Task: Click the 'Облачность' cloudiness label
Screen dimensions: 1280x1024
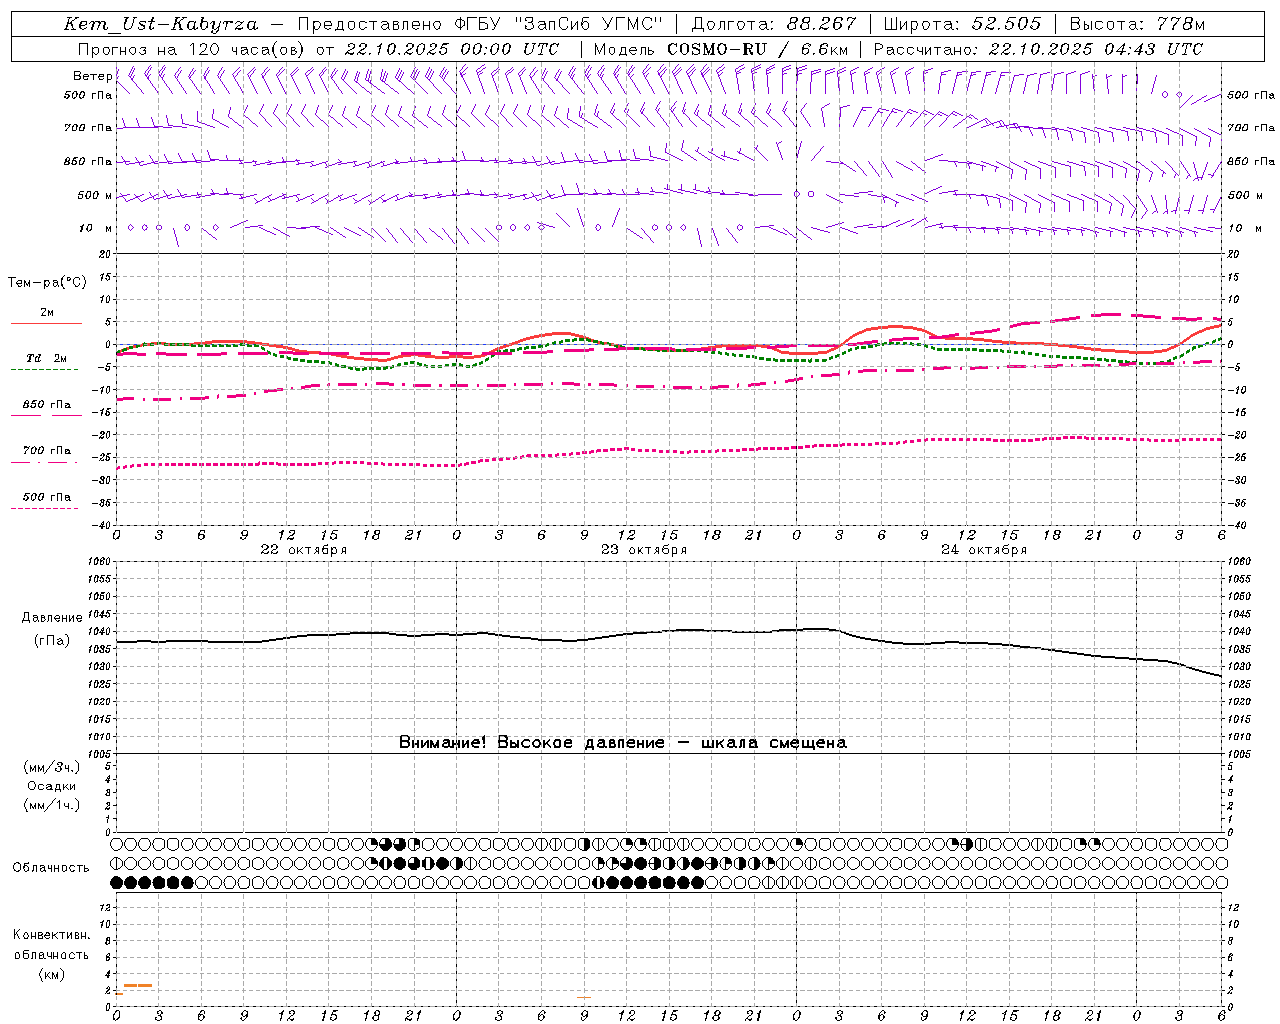Action: point(51,868)
